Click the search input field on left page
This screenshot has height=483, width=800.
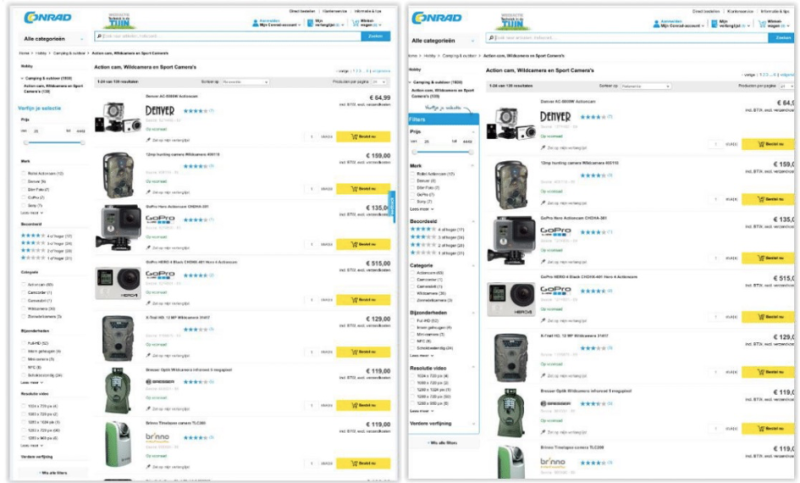(x=228, y=36)
